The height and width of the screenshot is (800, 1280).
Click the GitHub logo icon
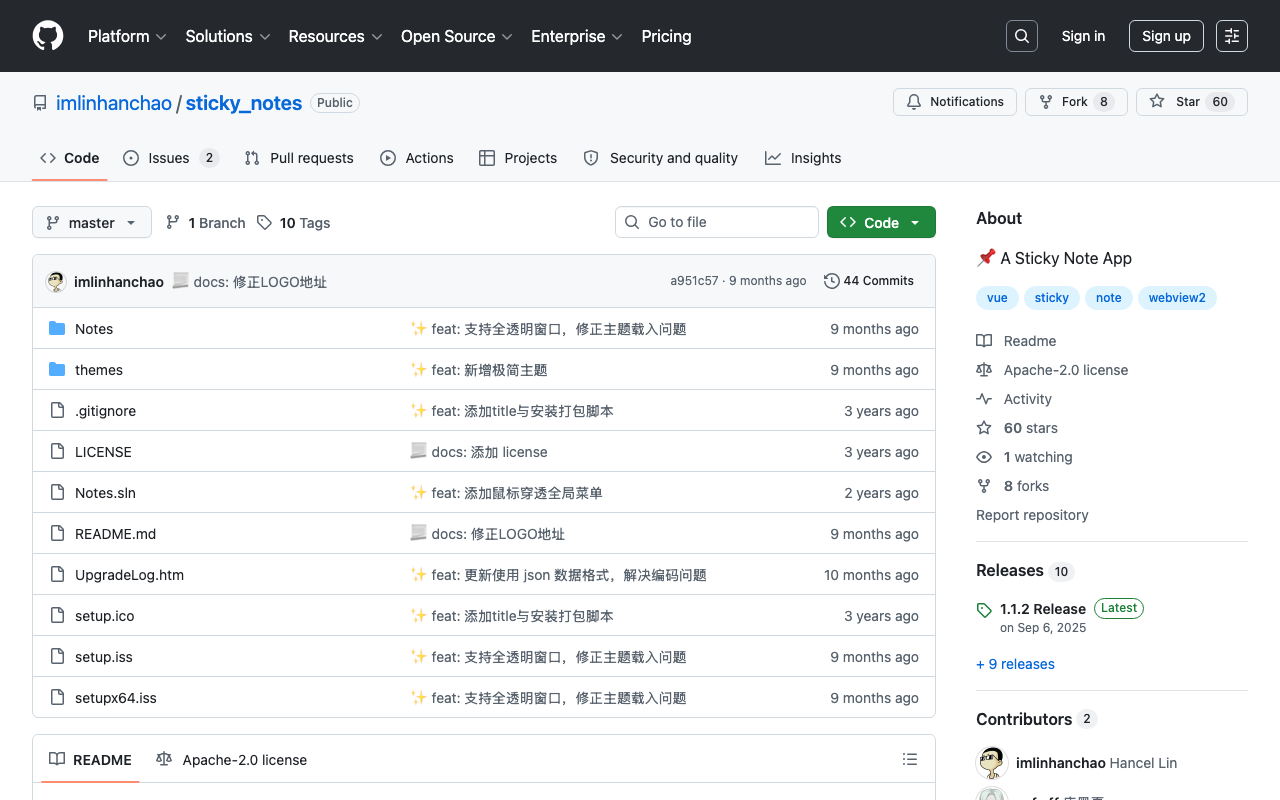click(x=48, y=36)
